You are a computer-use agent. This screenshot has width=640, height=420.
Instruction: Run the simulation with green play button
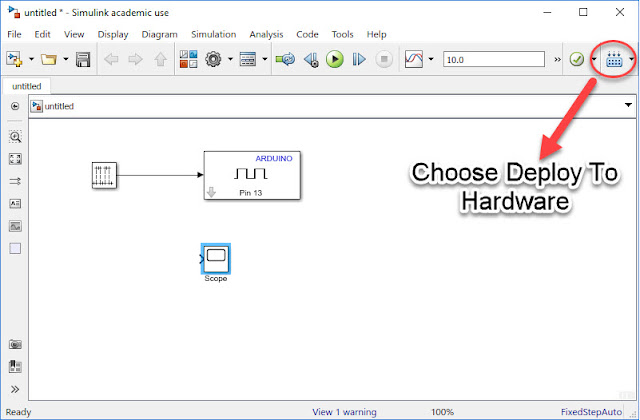tap(335, 60)
